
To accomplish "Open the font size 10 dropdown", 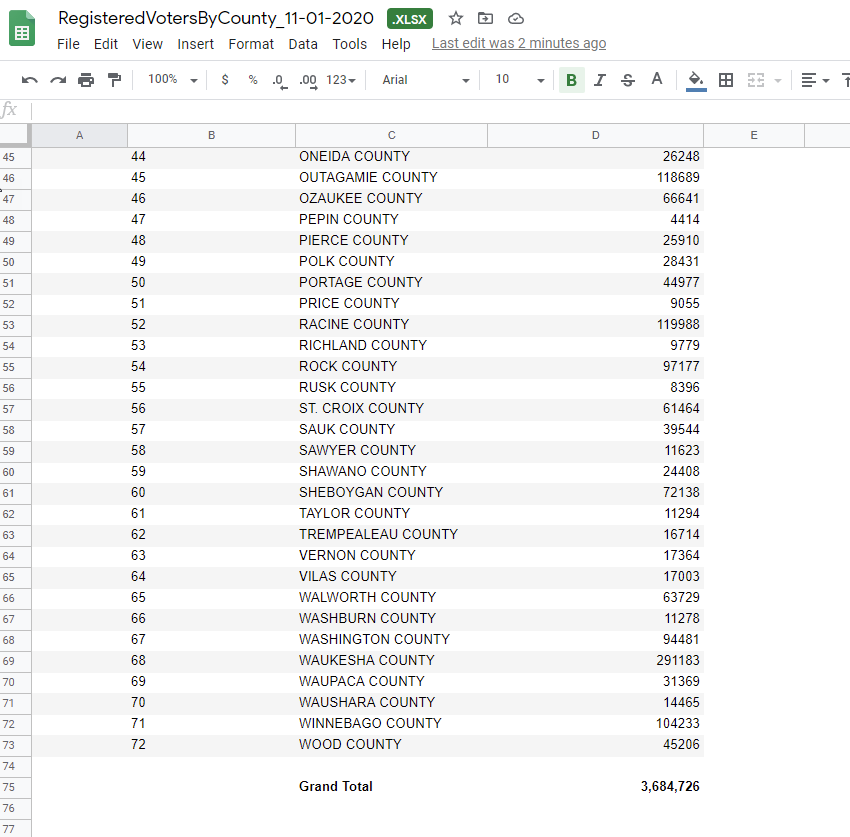I will (519, 80).
